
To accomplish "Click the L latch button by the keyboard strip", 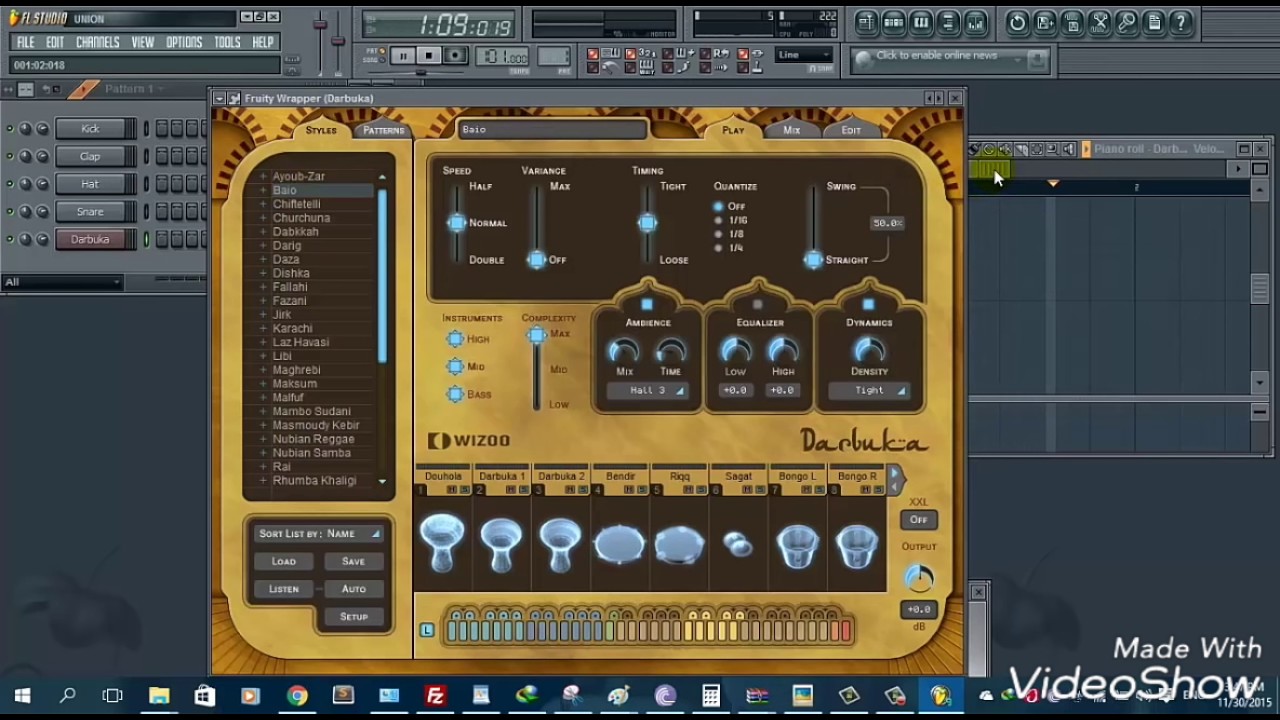I will [x=427, y=630].
